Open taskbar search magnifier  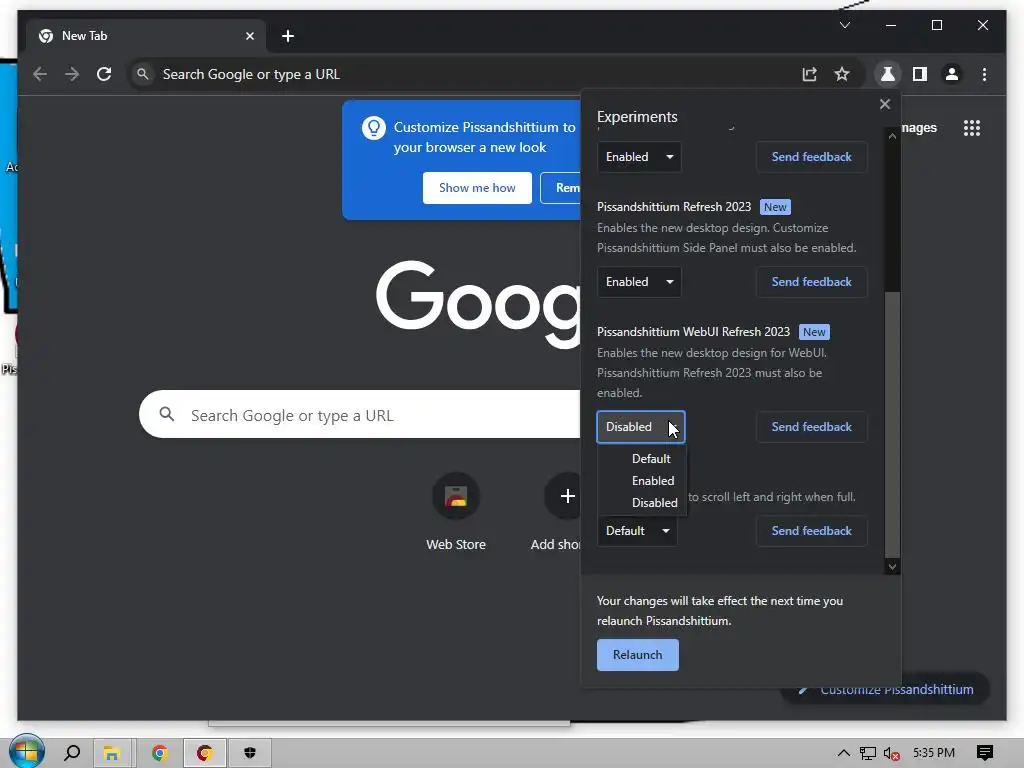[72, 752]
